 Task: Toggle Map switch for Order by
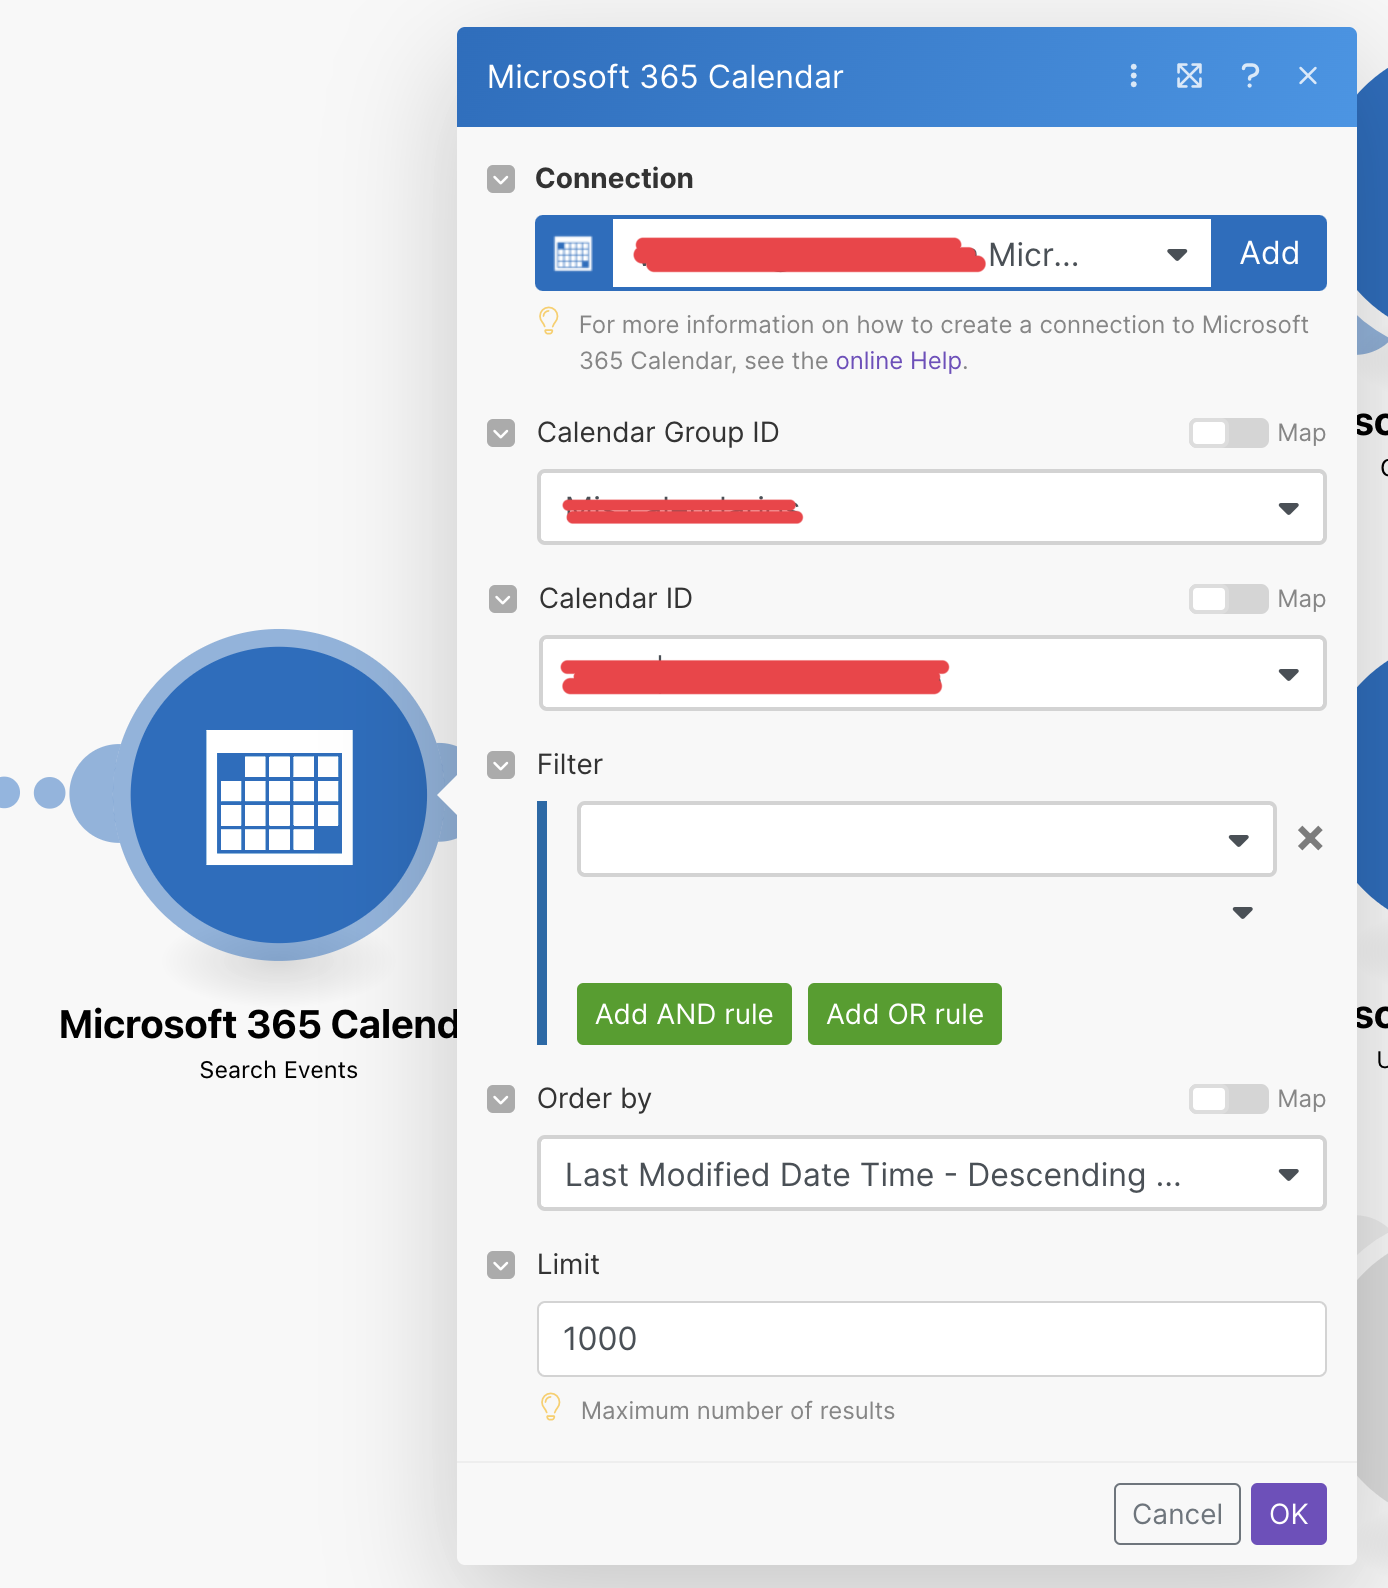coord(1229,1099)
